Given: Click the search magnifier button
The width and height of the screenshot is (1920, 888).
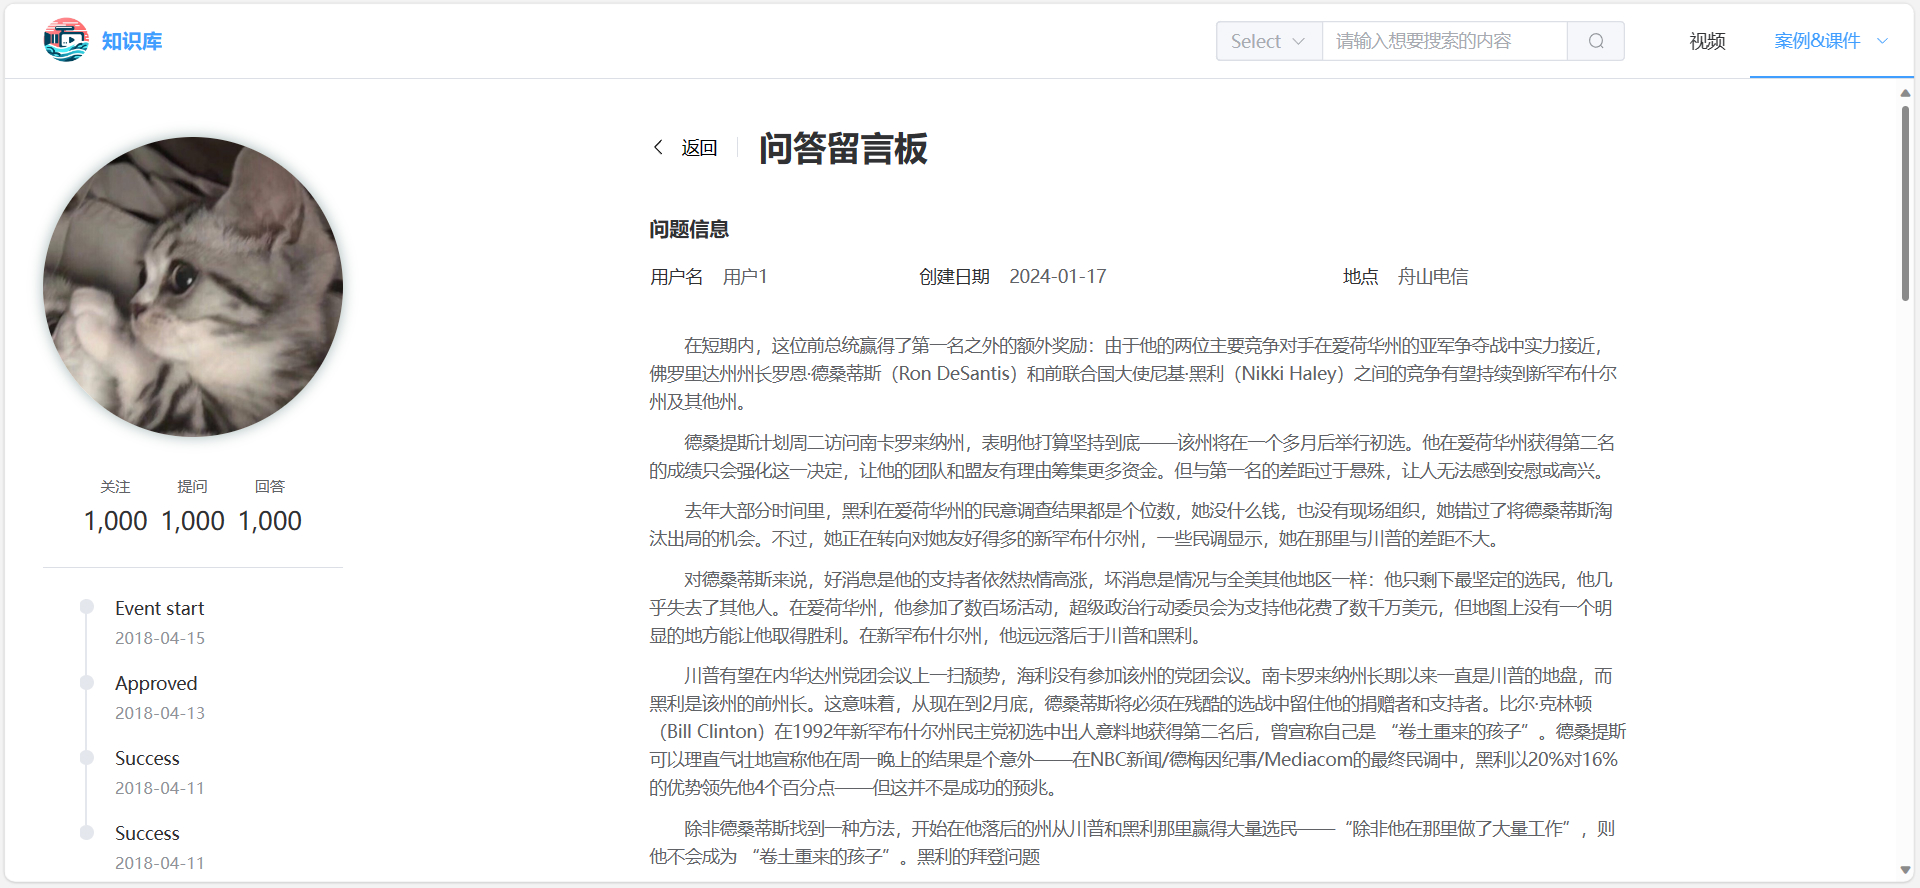Looking at the screenshot, I should [x=1596, y=41].
